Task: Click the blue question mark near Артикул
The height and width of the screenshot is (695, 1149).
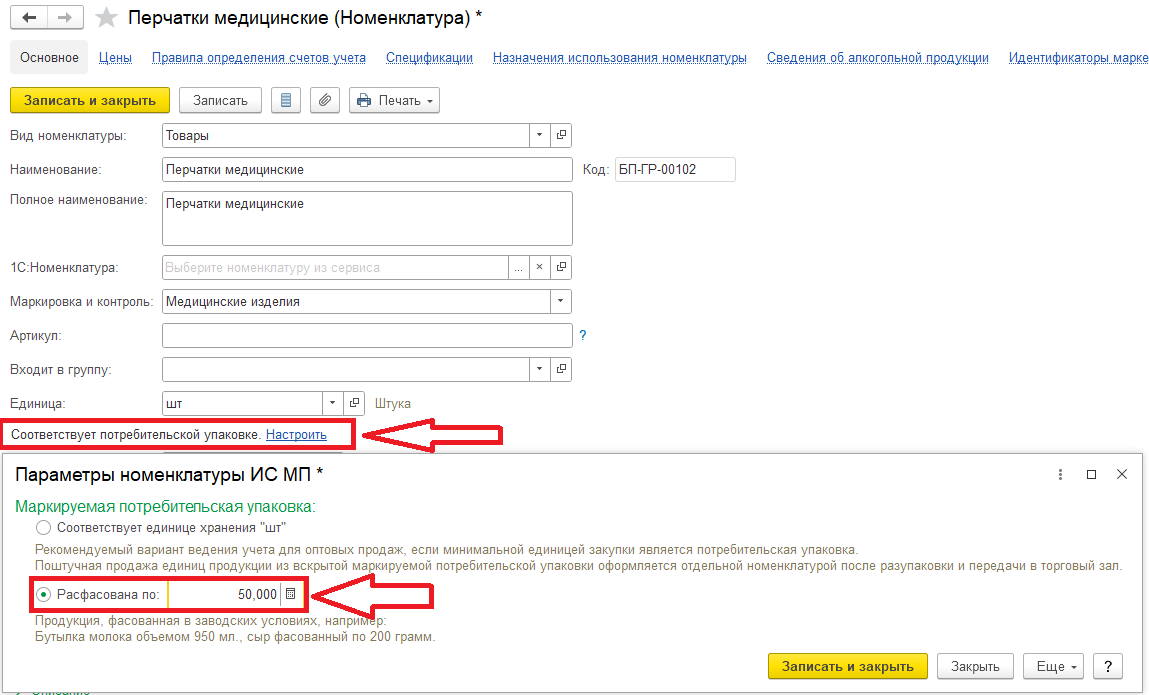Action: (583, 336)
